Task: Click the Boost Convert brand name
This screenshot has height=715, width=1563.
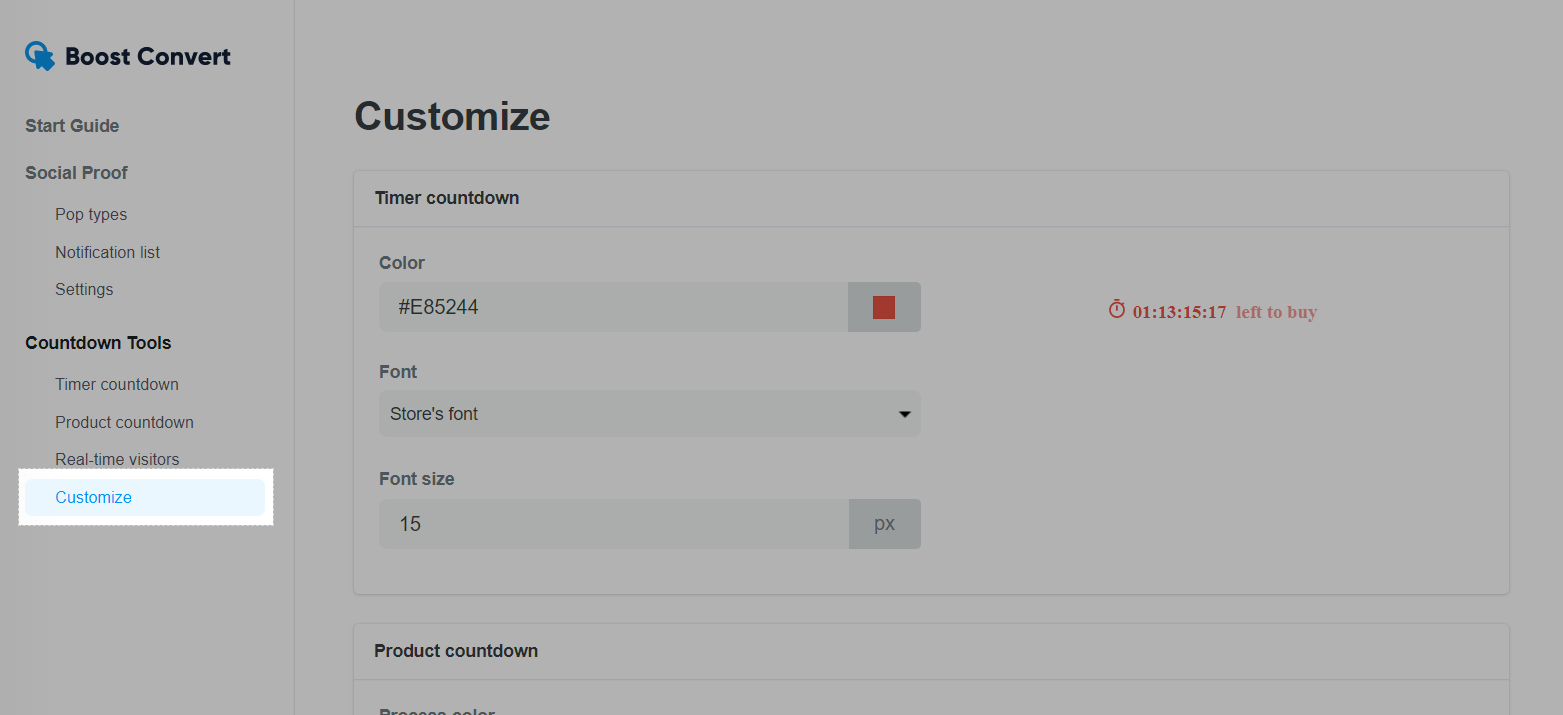Action: [148, 57]
